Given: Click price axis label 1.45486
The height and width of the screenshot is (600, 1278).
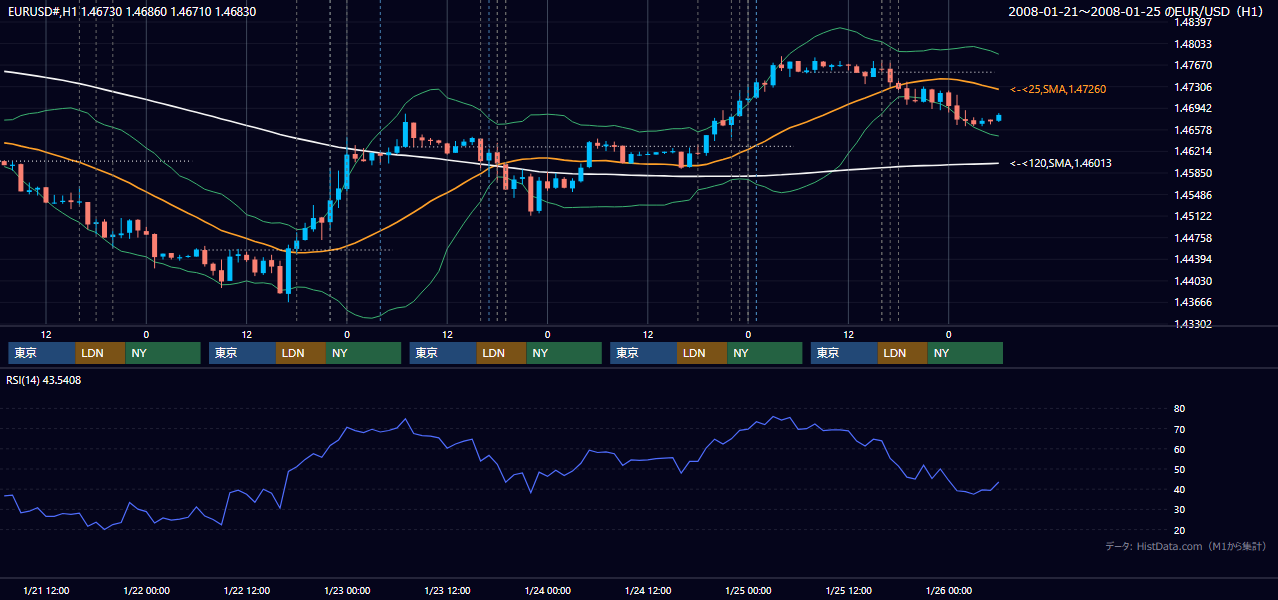Looking at the screenshot, I should pos(1193,195).
